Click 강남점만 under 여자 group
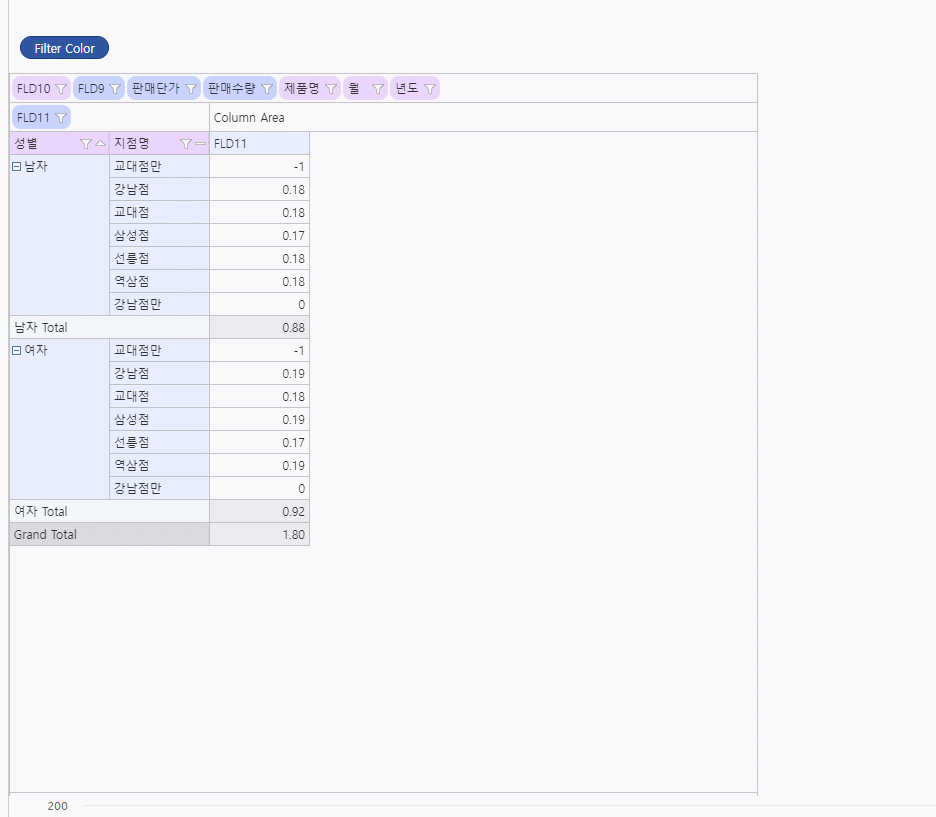The image size is (936, 817). 159,489
